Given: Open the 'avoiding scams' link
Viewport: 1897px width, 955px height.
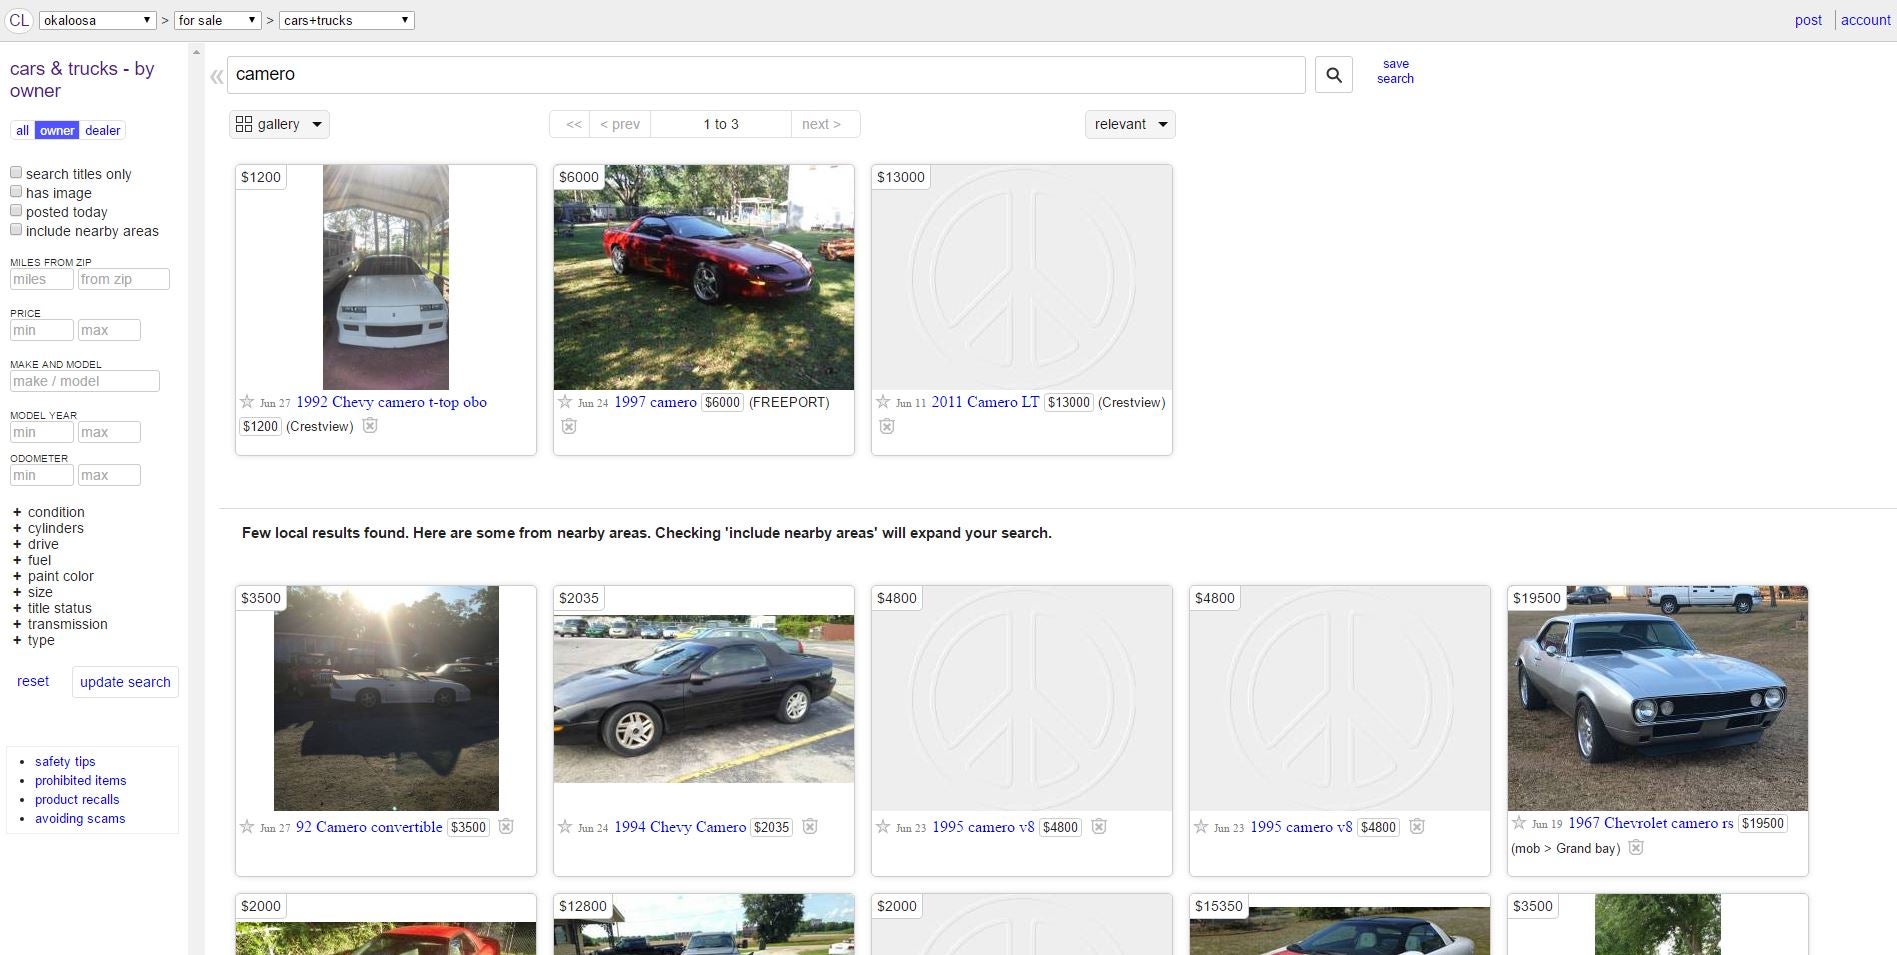Looking at the screenshot, I should point(80,818).
